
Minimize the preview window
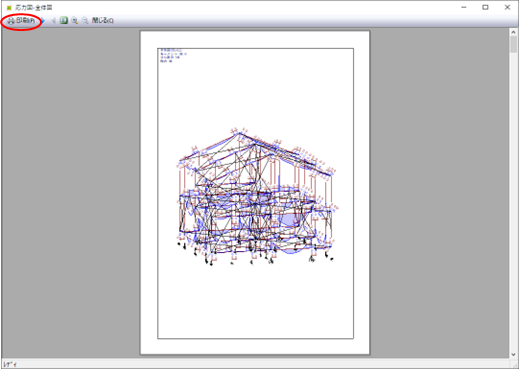pos(464,7)
